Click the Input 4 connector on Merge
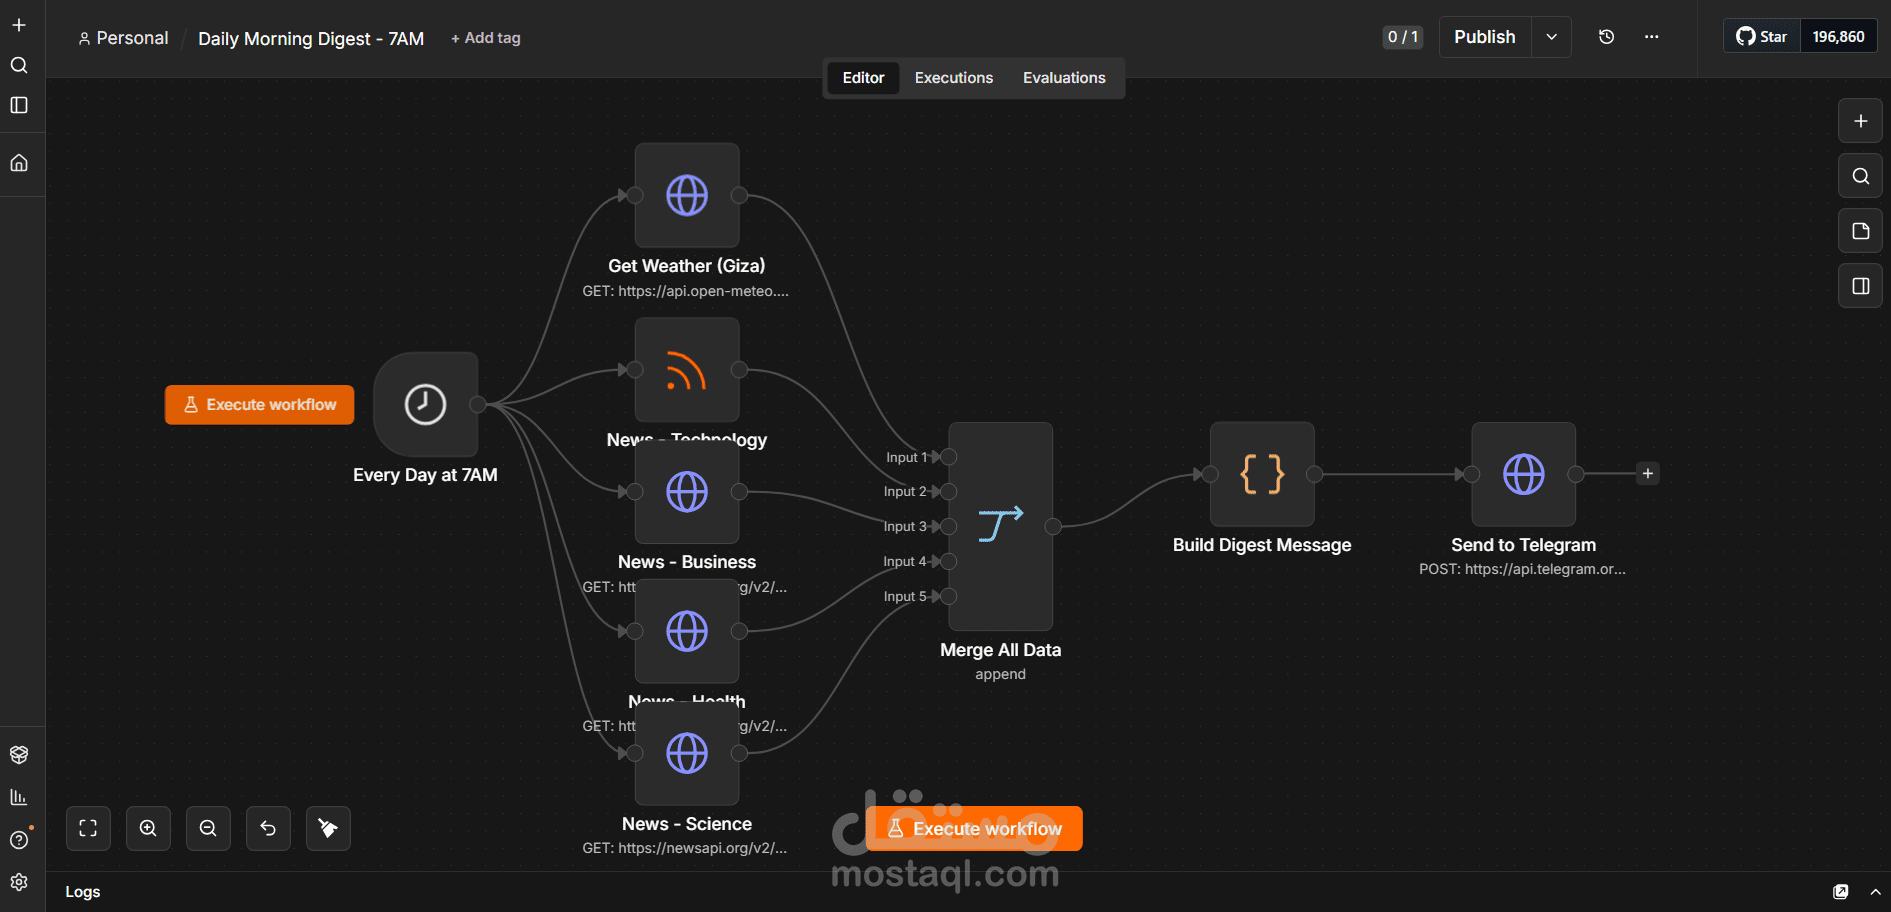The height and width of the screenshot is (912, 1891). [x=948, y=562]
